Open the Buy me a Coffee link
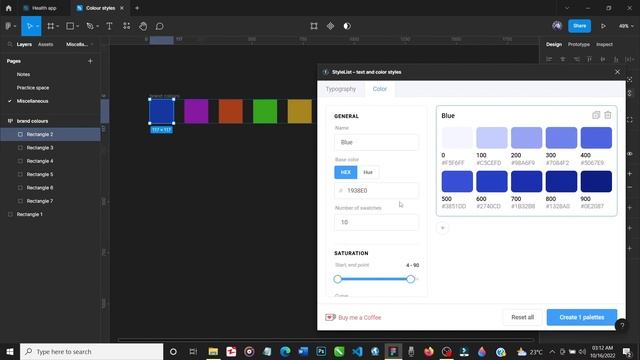Viewport: 640px width, 360px height. [x=353, y=317]
